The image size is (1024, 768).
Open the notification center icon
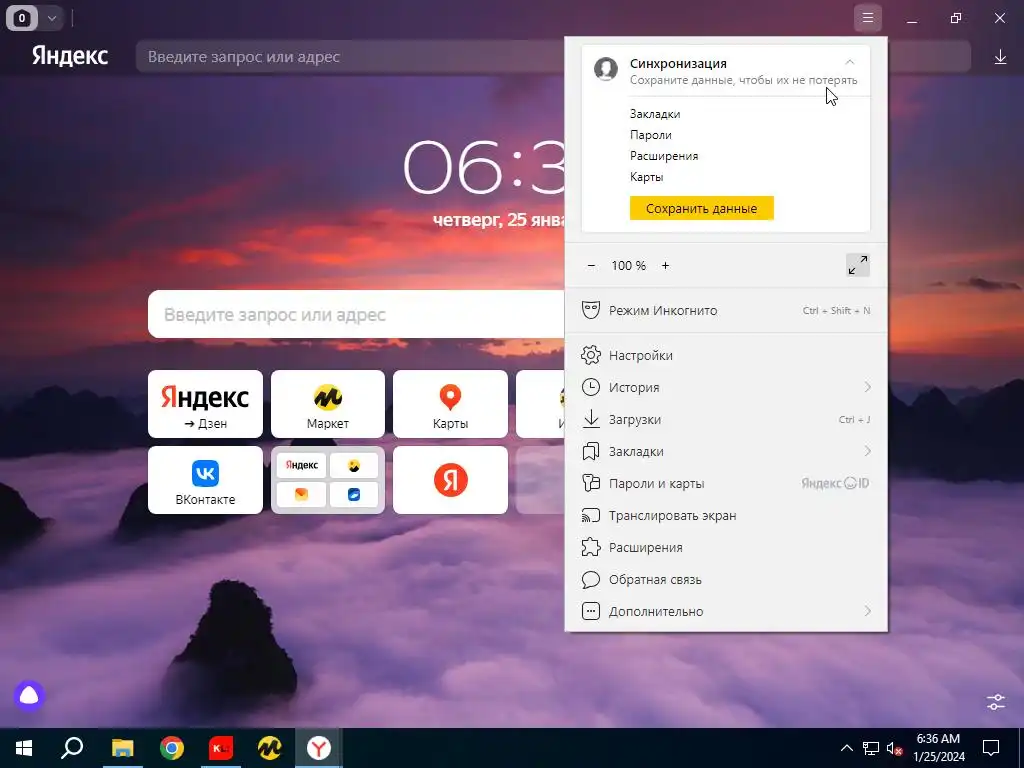tap(991, 748)
